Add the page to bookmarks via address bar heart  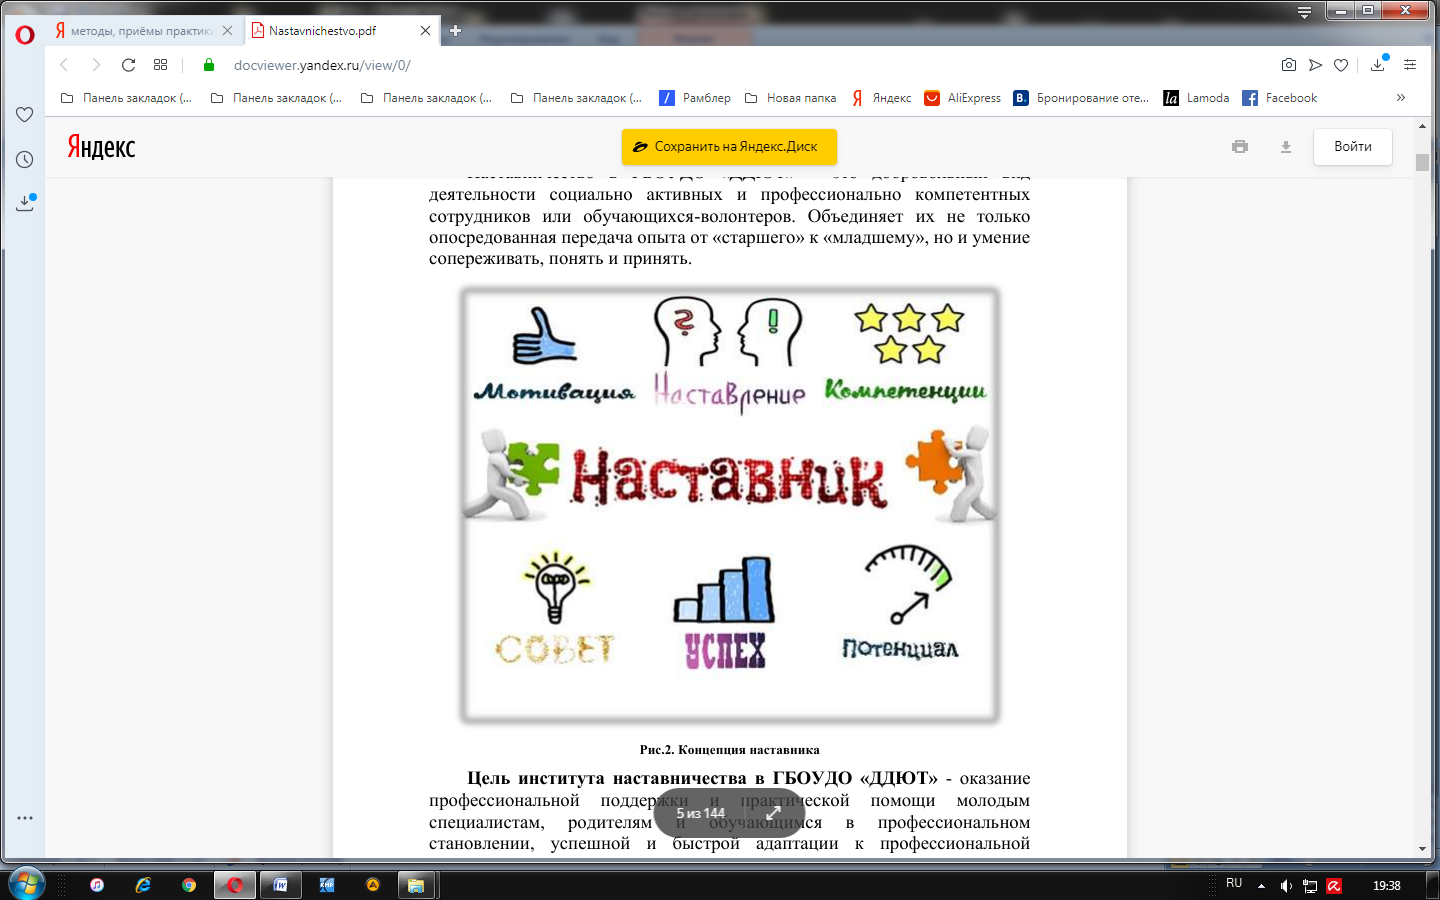point(1341,65)
